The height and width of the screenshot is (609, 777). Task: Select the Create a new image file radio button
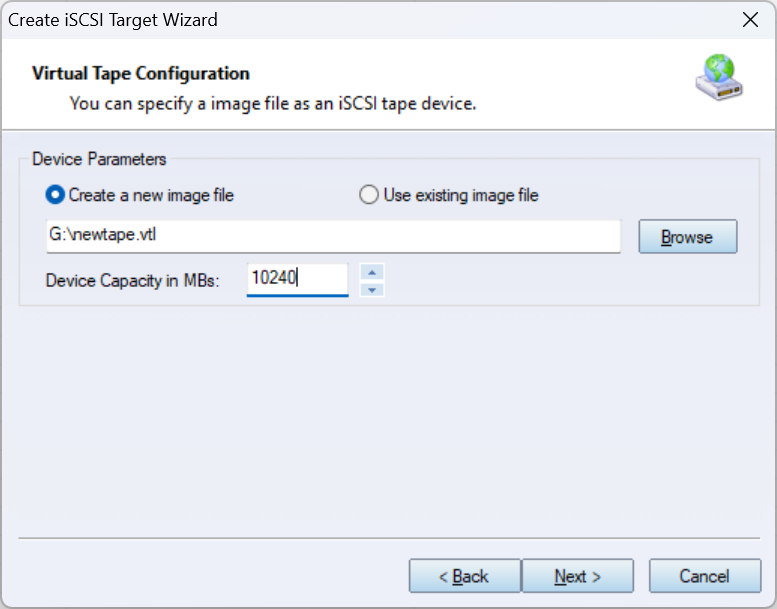pos(55,195)
